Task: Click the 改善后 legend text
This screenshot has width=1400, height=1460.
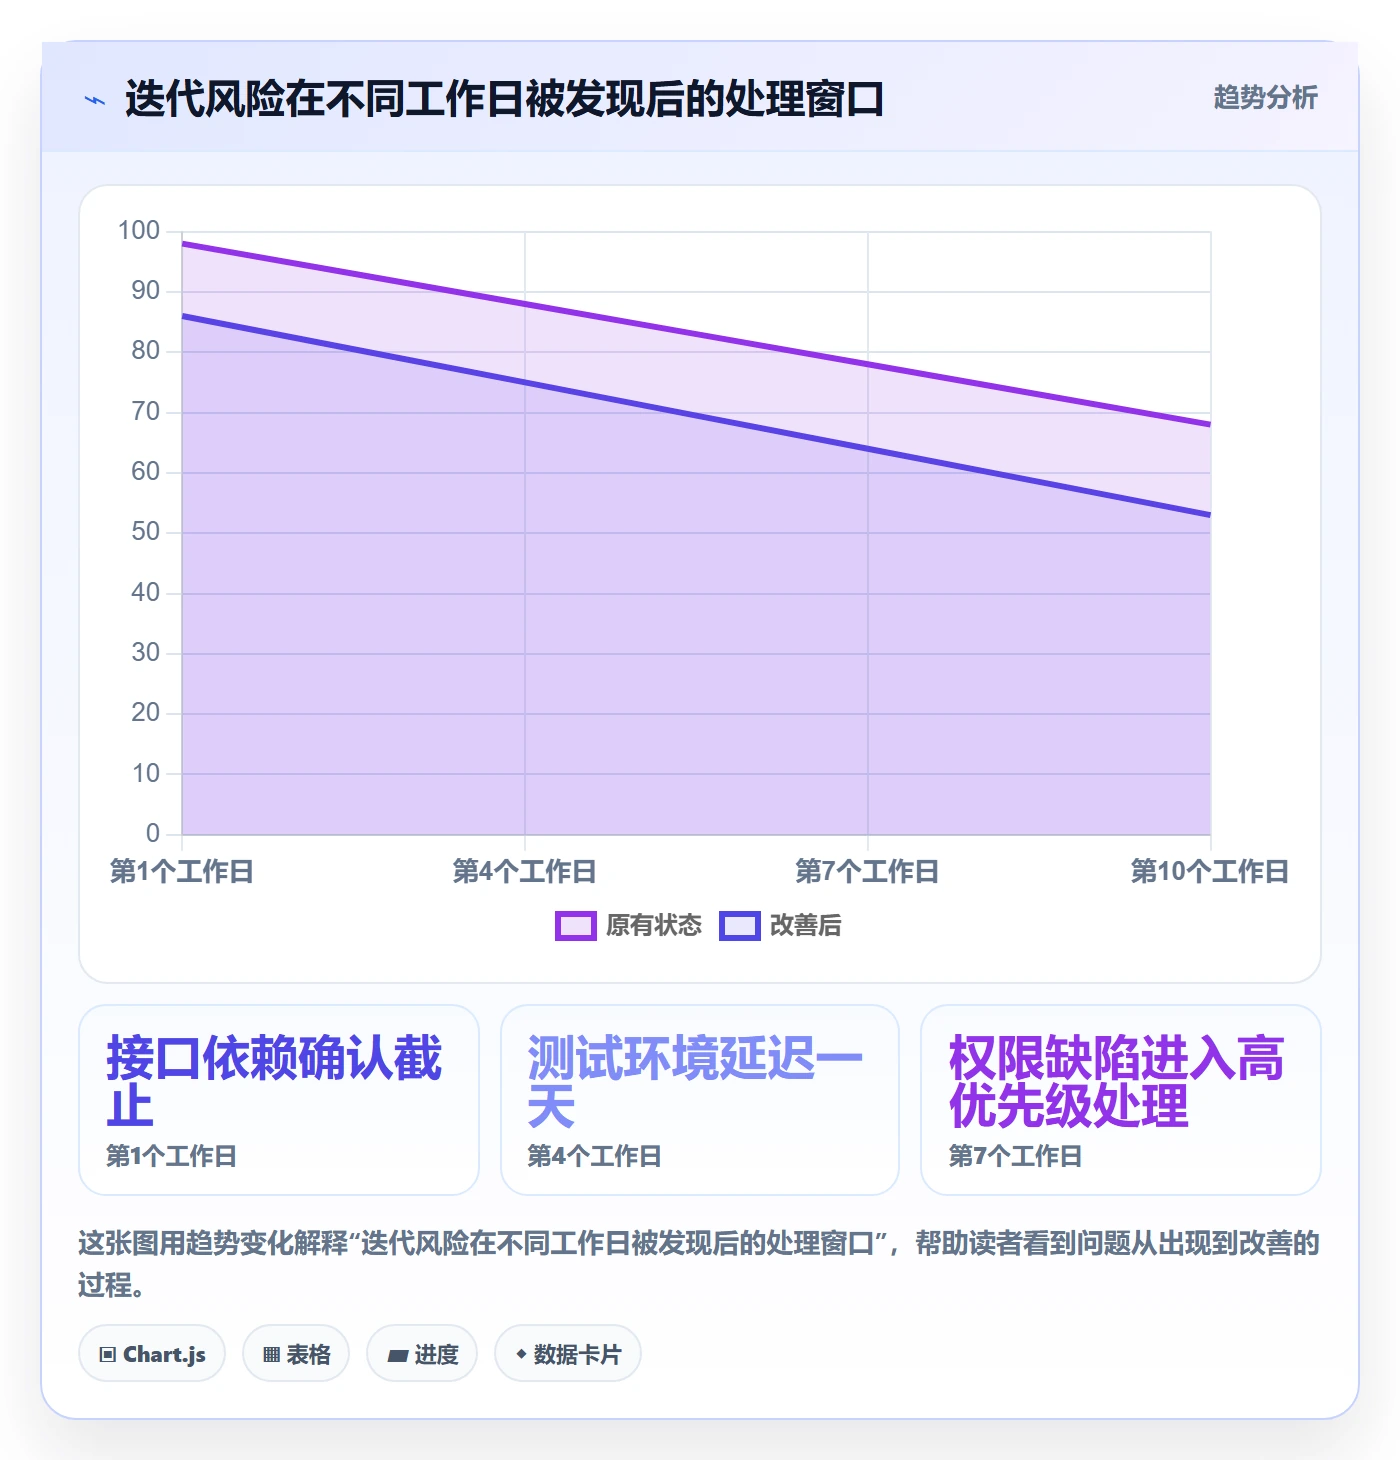Action: point(806,926)
